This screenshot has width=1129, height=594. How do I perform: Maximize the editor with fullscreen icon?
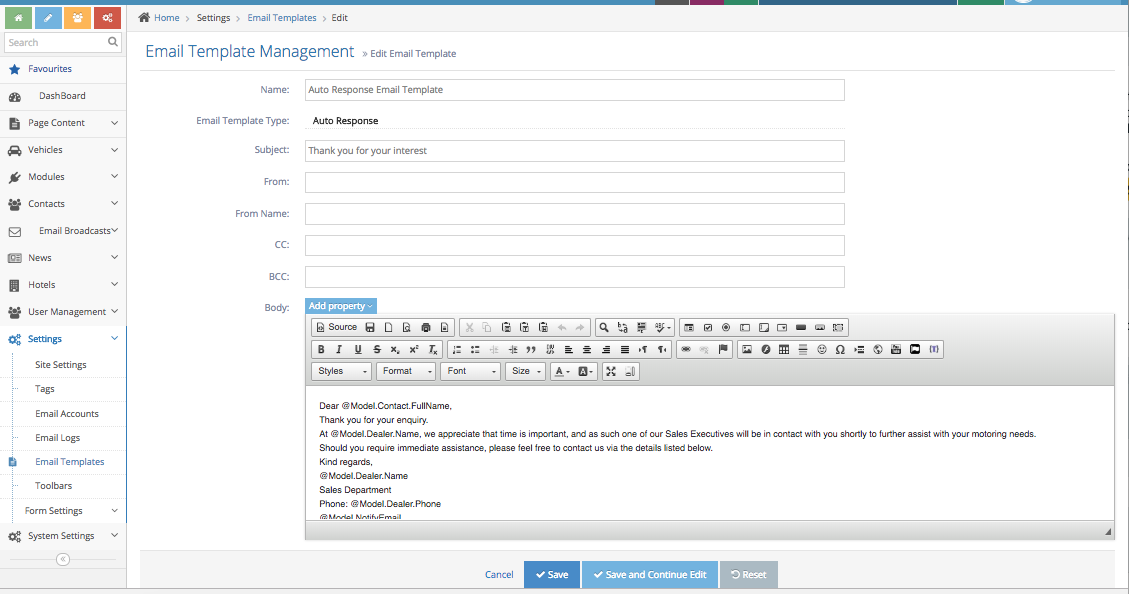[611, 371]
